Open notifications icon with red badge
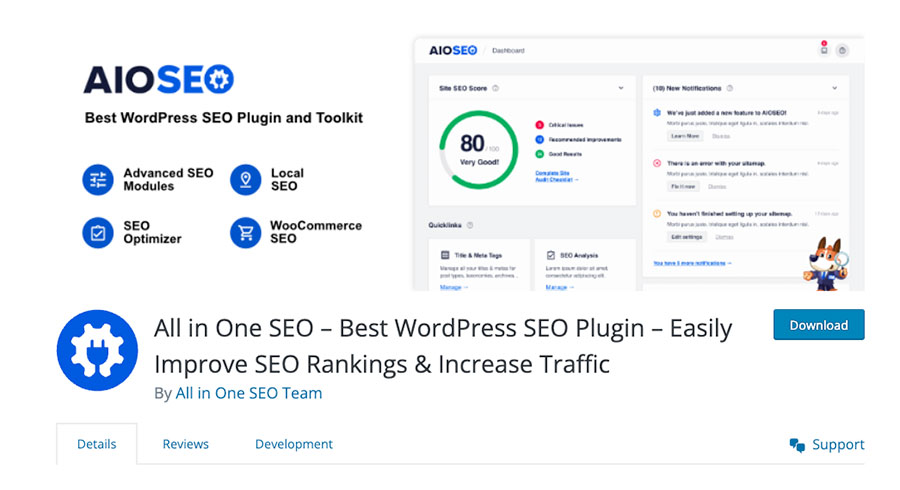 pos(824,49)
